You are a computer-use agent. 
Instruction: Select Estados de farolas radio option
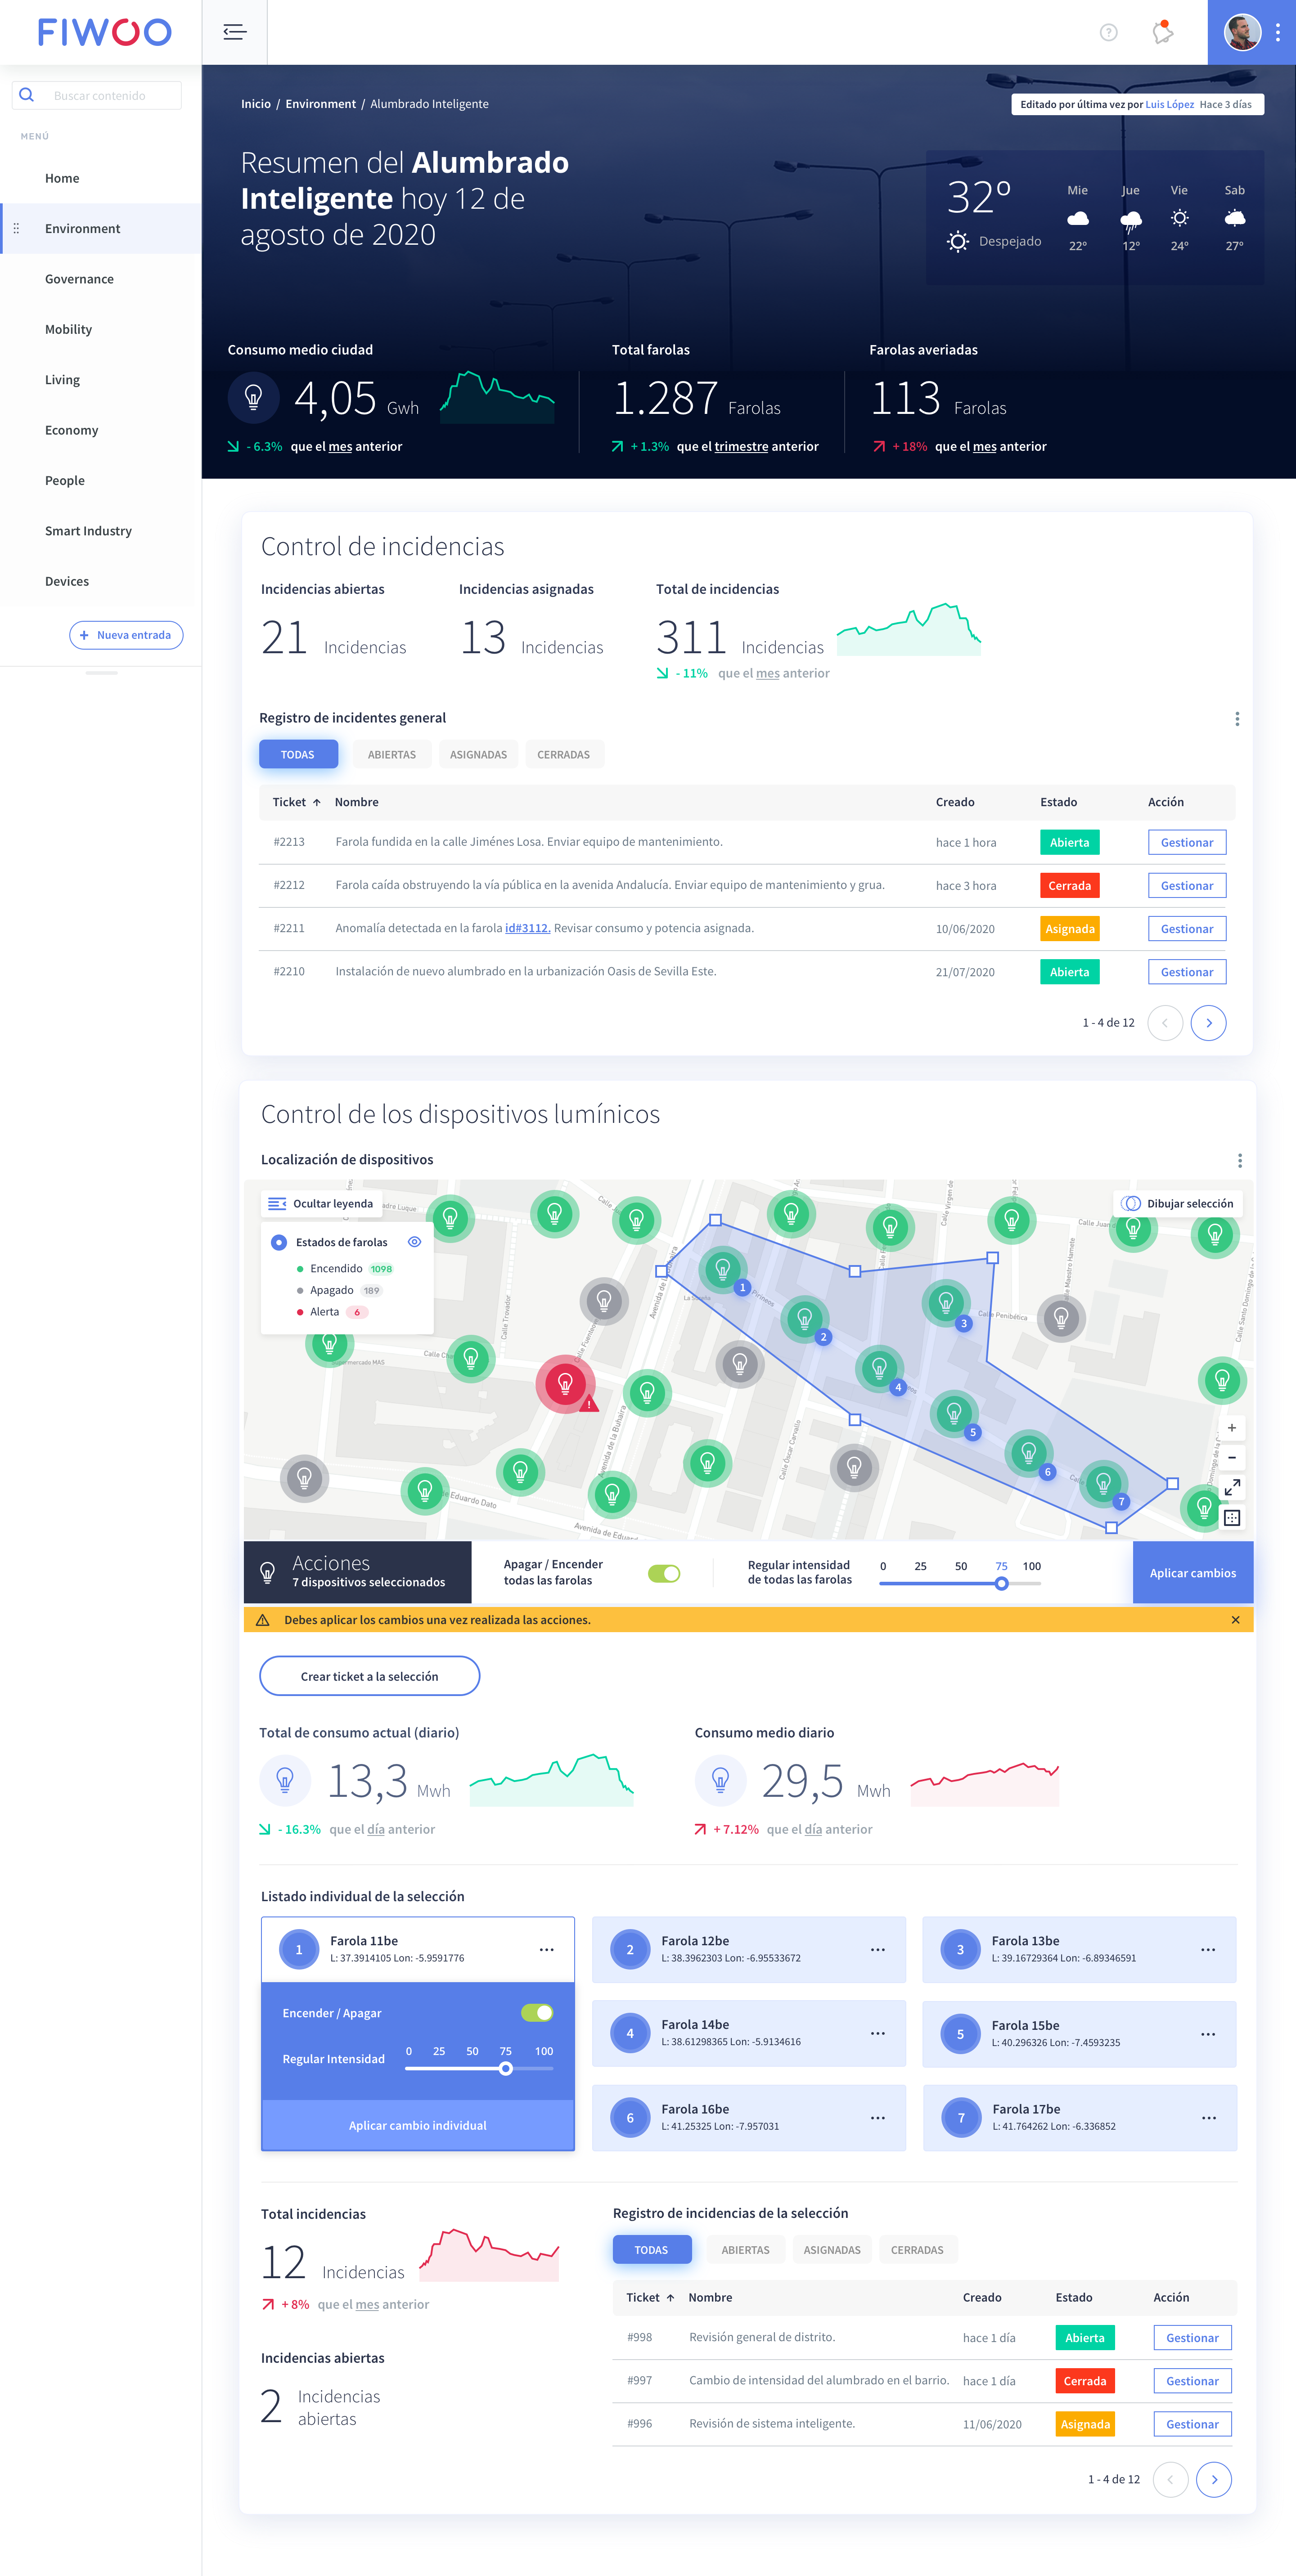click(x=279, y=1242)
